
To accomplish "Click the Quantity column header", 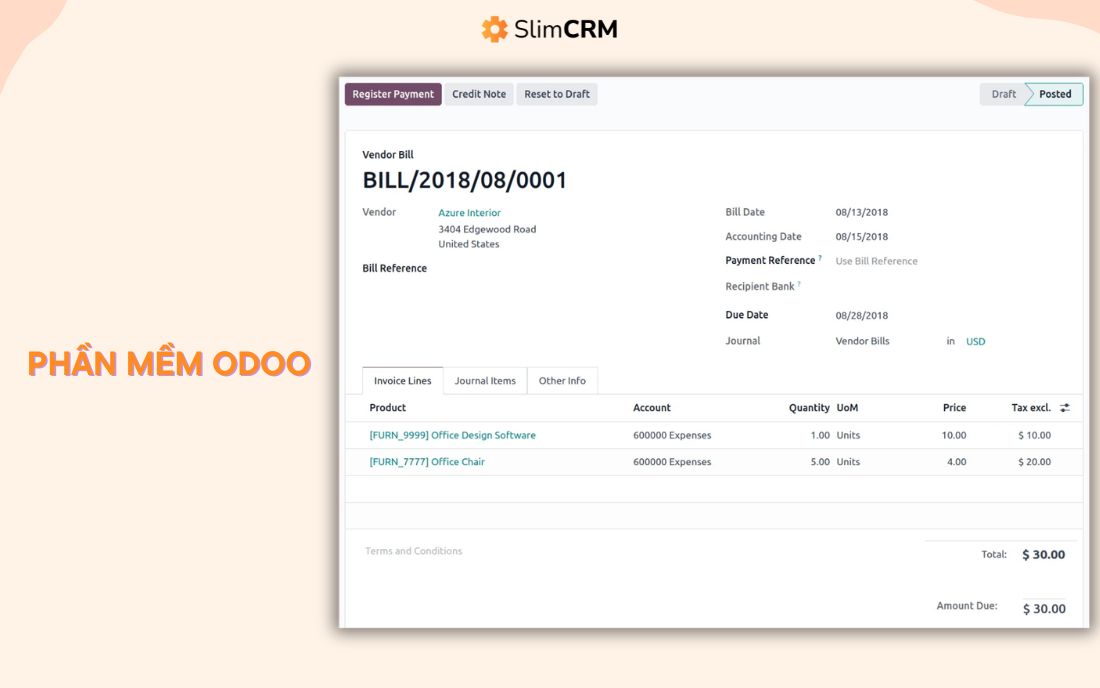I will tap(809, 407).
